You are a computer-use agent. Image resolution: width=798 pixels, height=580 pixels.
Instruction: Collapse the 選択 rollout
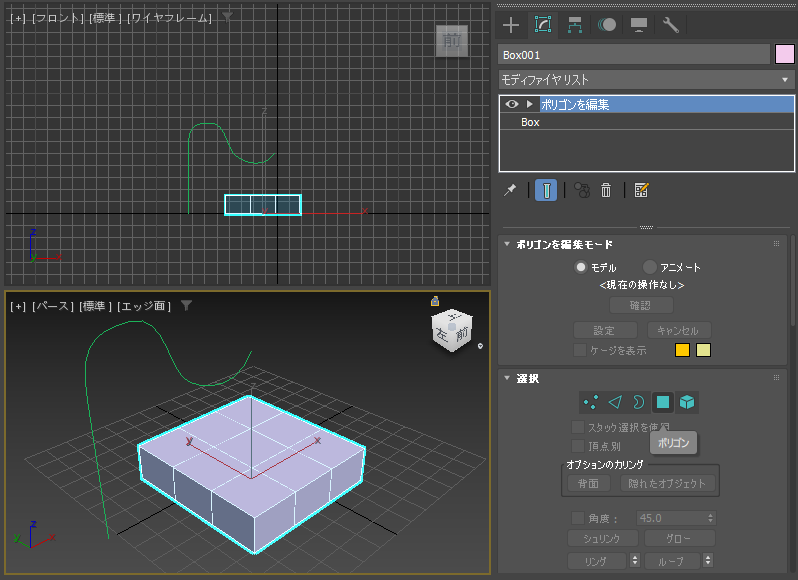click(507, 378)
